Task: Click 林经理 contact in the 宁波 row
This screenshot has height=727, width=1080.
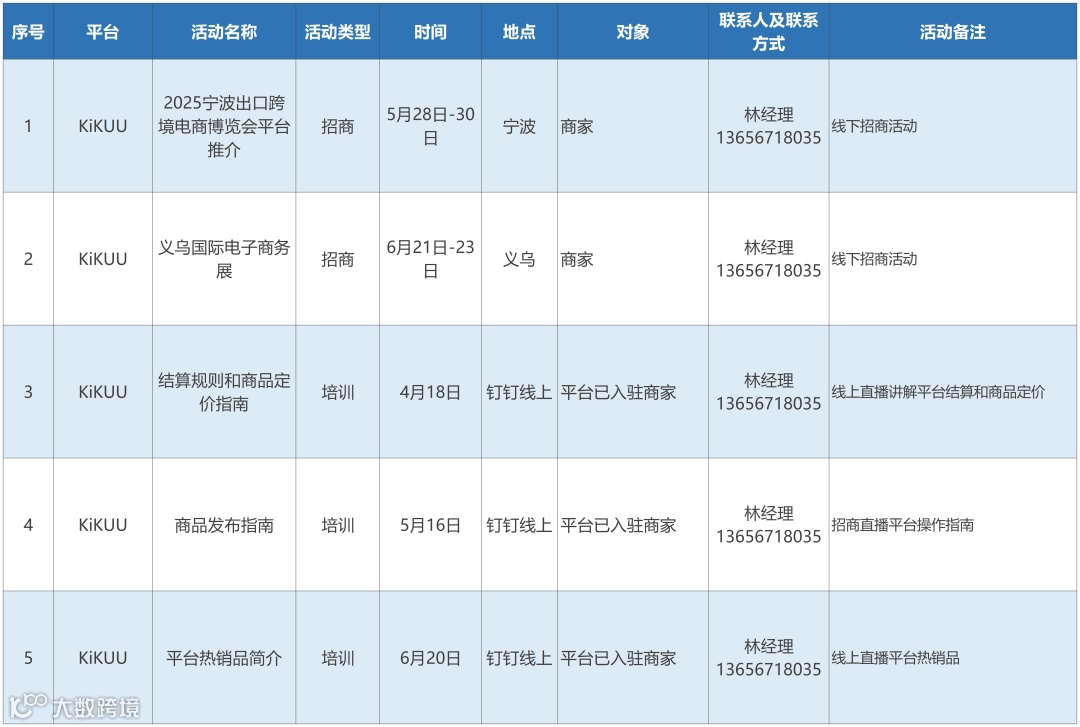Action: (769, 126)
